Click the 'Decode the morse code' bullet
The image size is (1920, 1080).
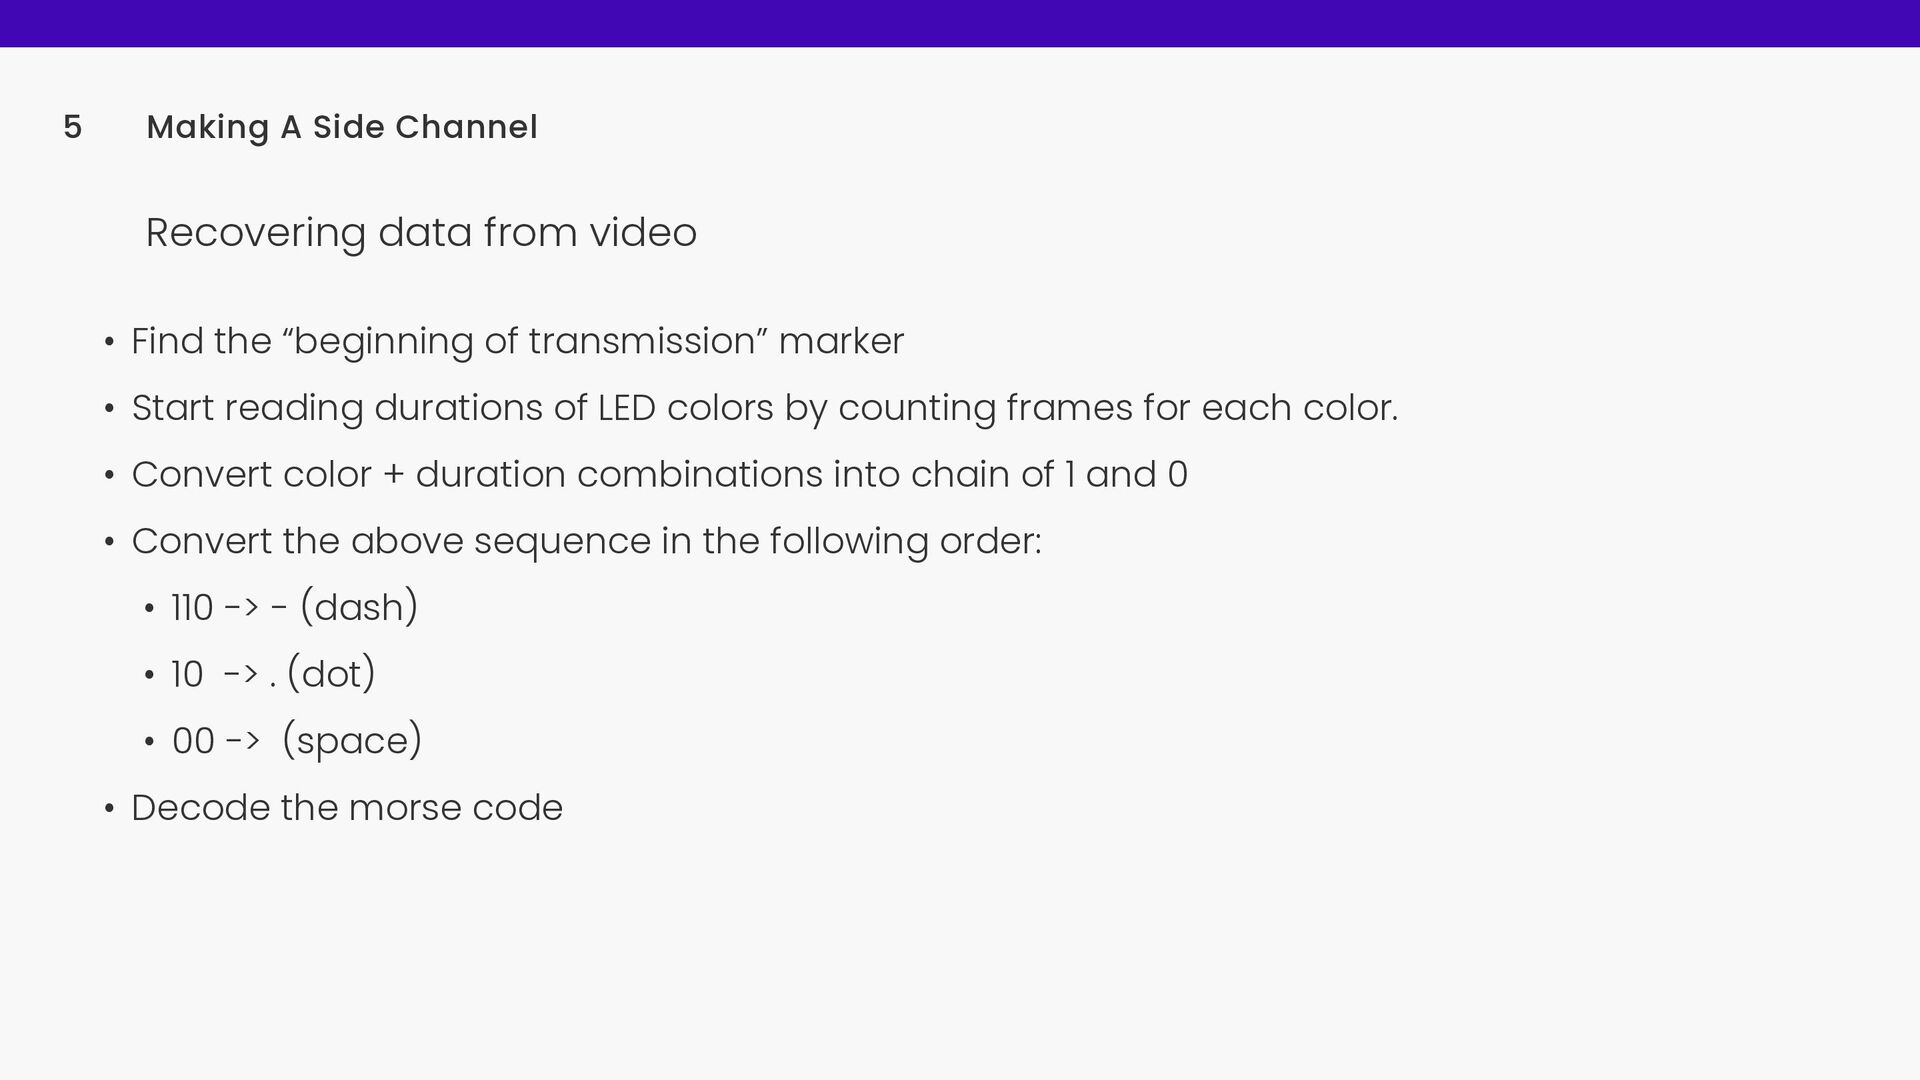pos(347,807)
